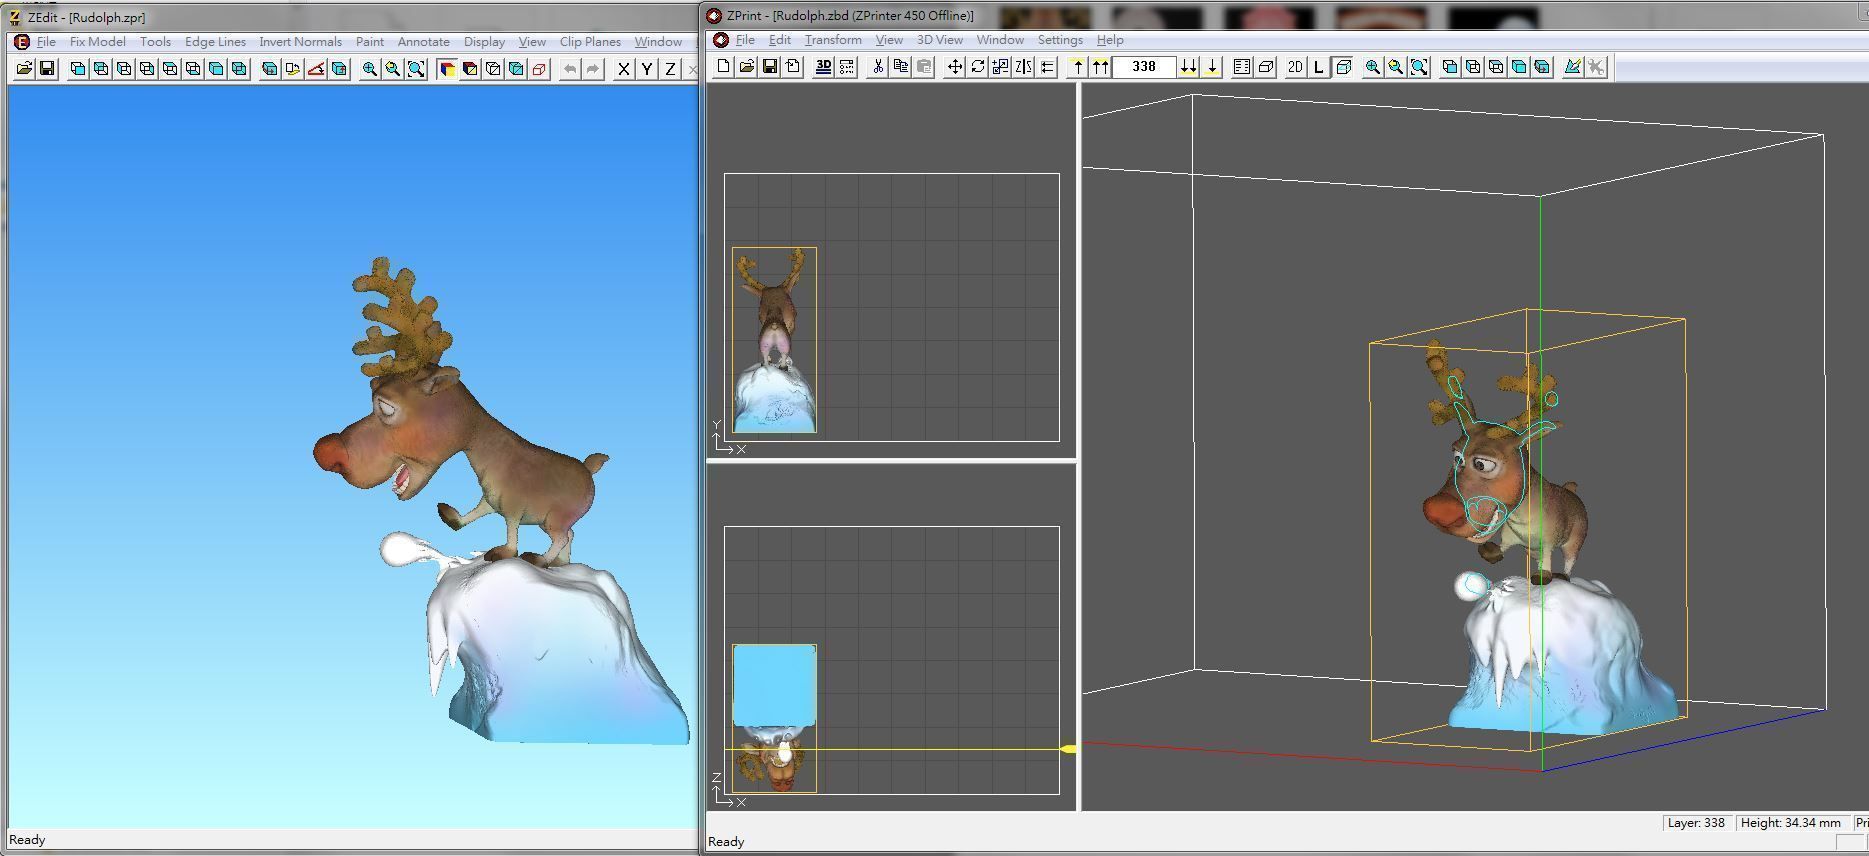Viewport: 1869px width, 856px height.
Task: Click the yellow layer slider handle
Action: pos(1068,749)
